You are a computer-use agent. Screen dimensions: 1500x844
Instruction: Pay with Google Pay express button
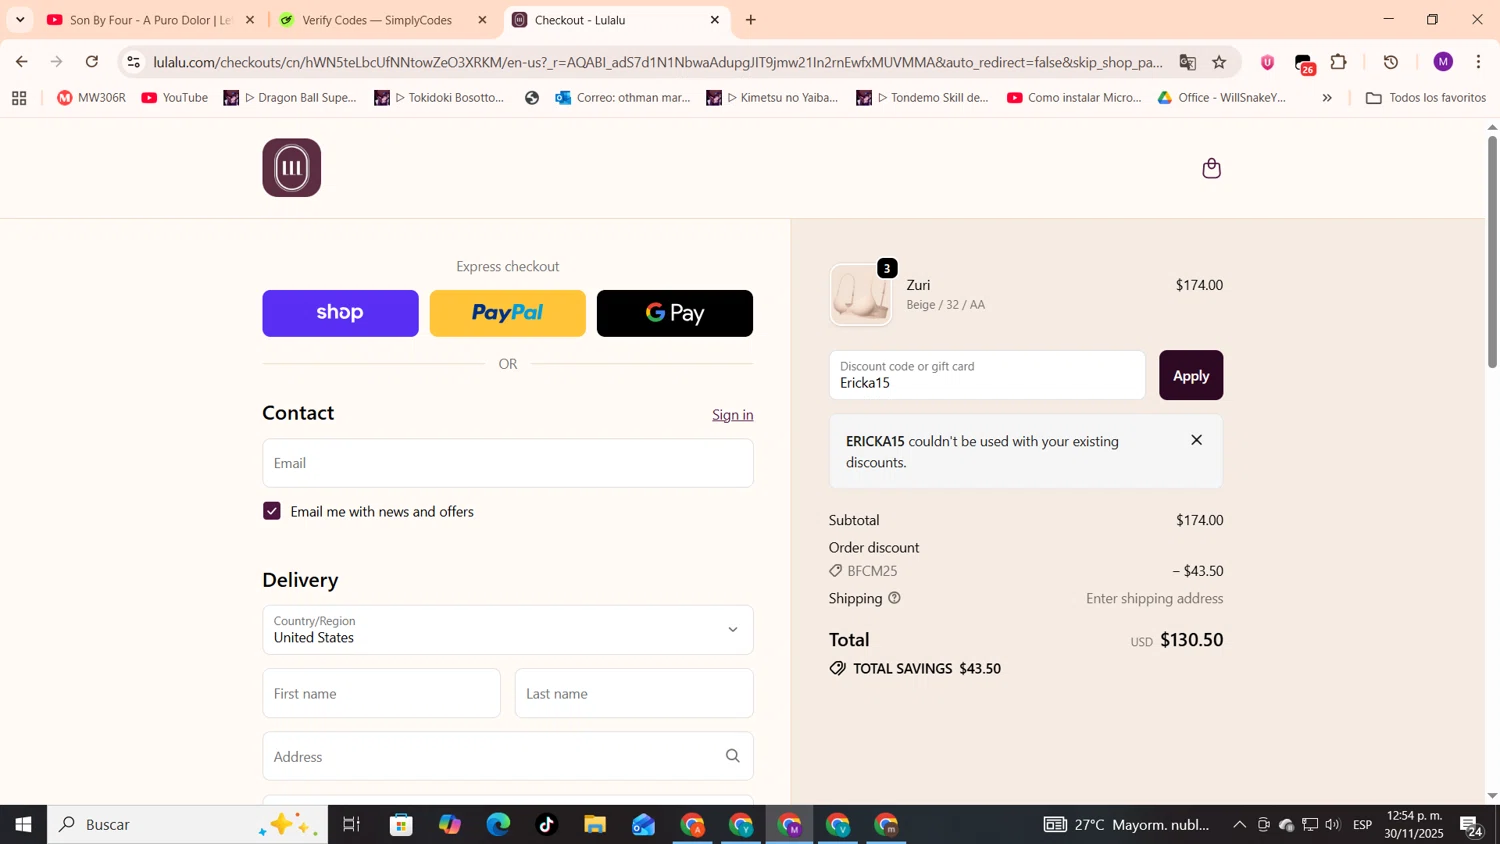(675, 313)
